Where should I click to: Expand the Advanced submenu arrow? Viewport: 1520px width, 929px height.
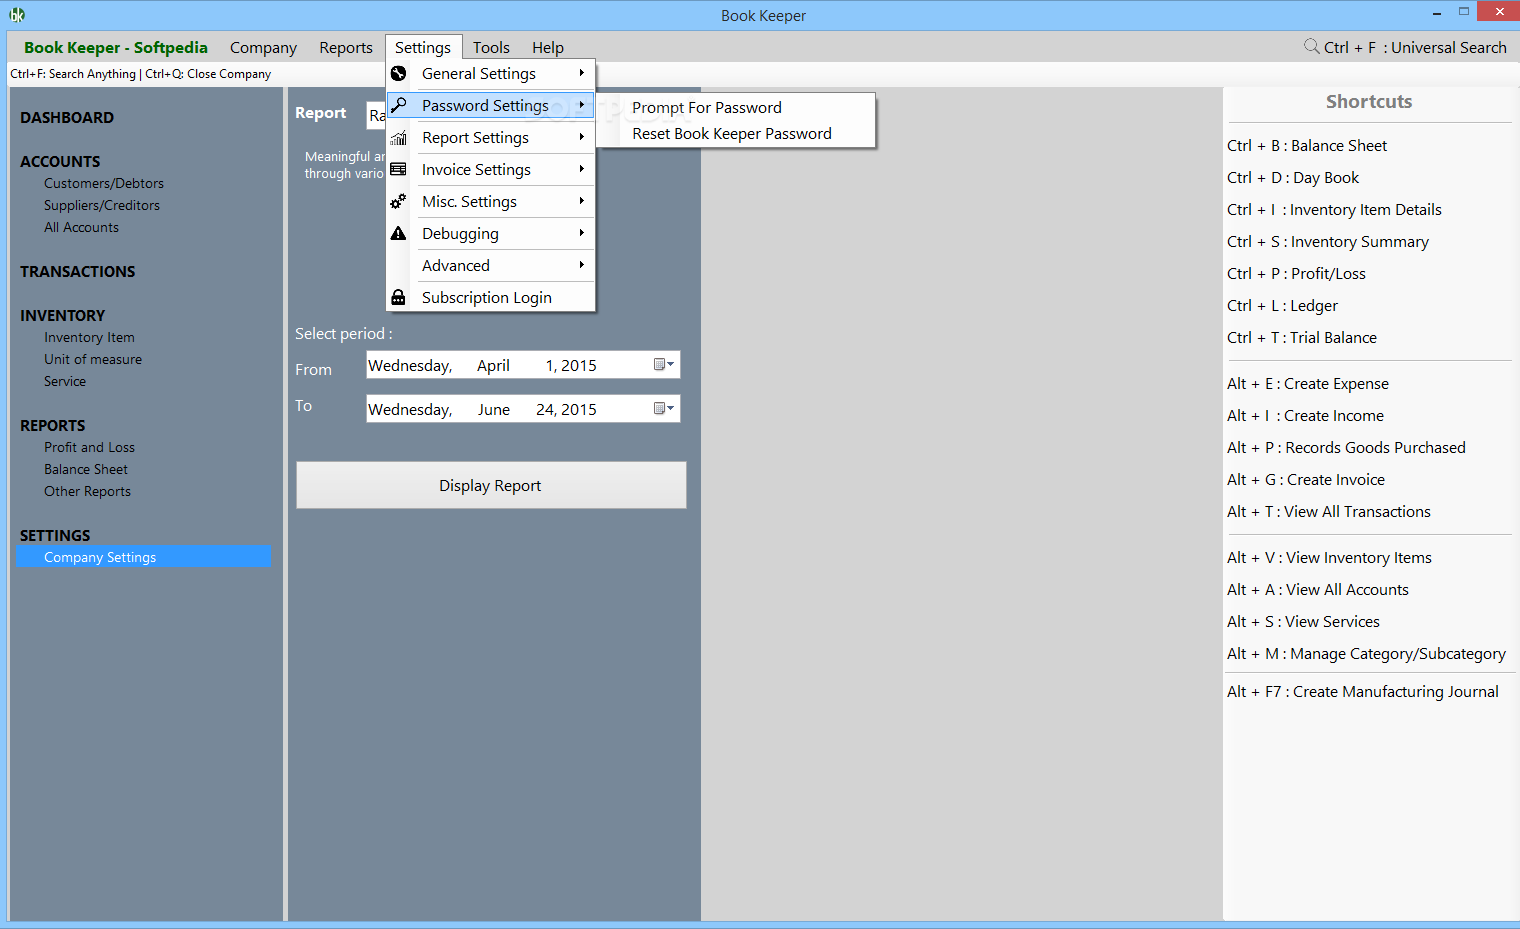point(581,265)
